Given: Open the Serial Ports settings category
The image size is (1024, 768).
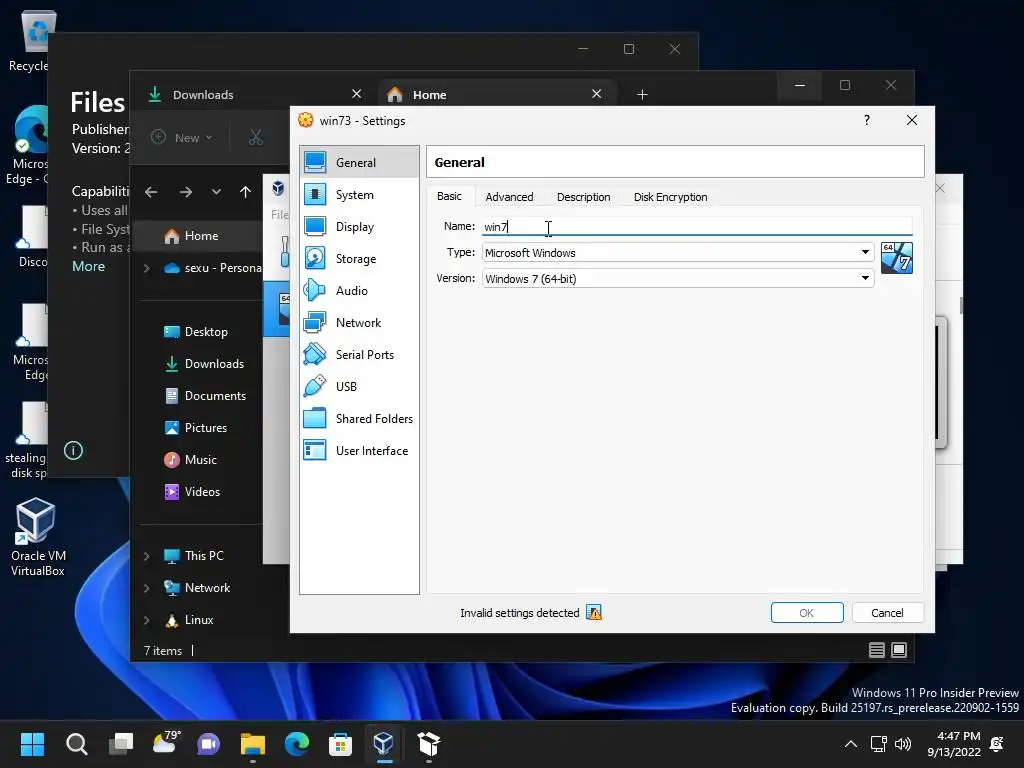Looking at the screenshot, I should [x=359, y=355].
